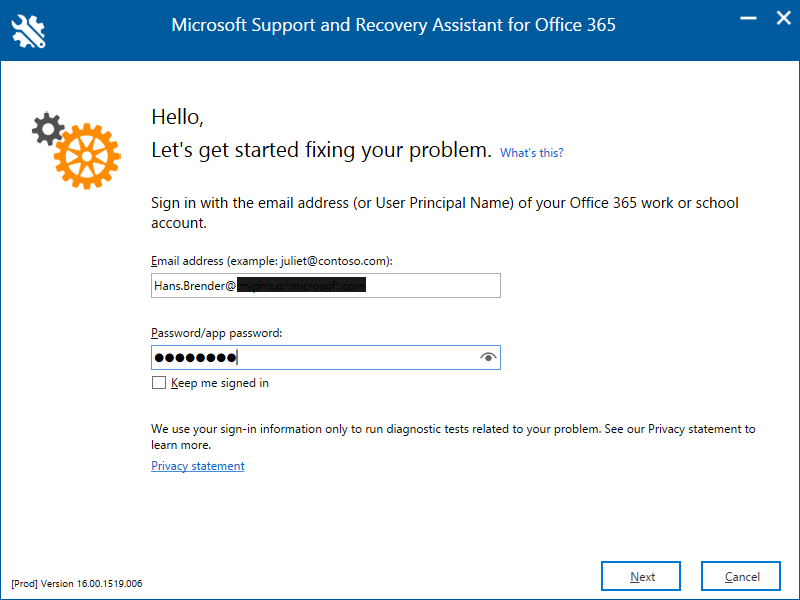The width and height of the screenshot is (800, 600).
Task: Click the "Let's get started" heading
Action: tap(321, 151)
